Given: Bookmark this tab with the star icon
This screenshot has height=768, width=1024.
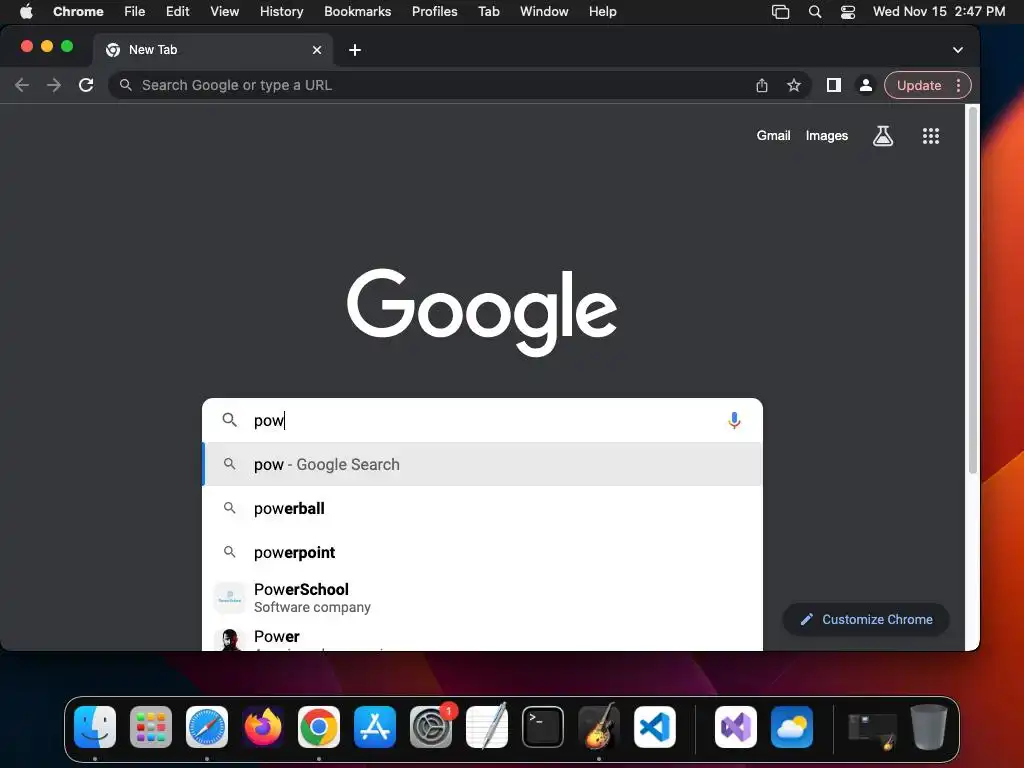Looking at the screenshot, I should pyautogui.click(x=793, y=85).
